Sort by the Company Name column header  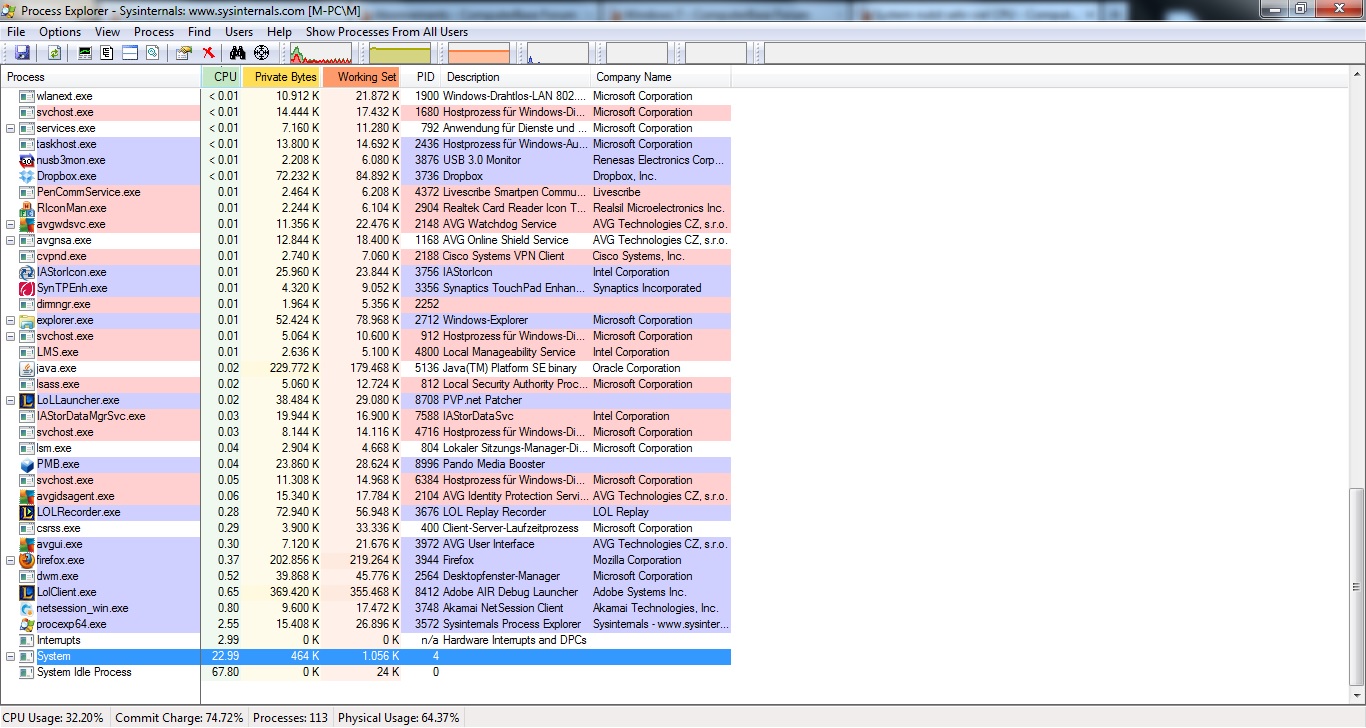pos(660,77)
